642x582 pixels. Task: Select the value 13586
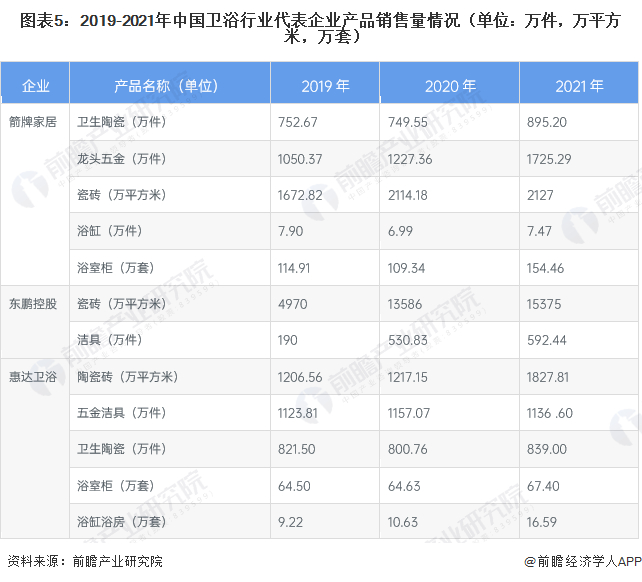(x=405, y=304)
